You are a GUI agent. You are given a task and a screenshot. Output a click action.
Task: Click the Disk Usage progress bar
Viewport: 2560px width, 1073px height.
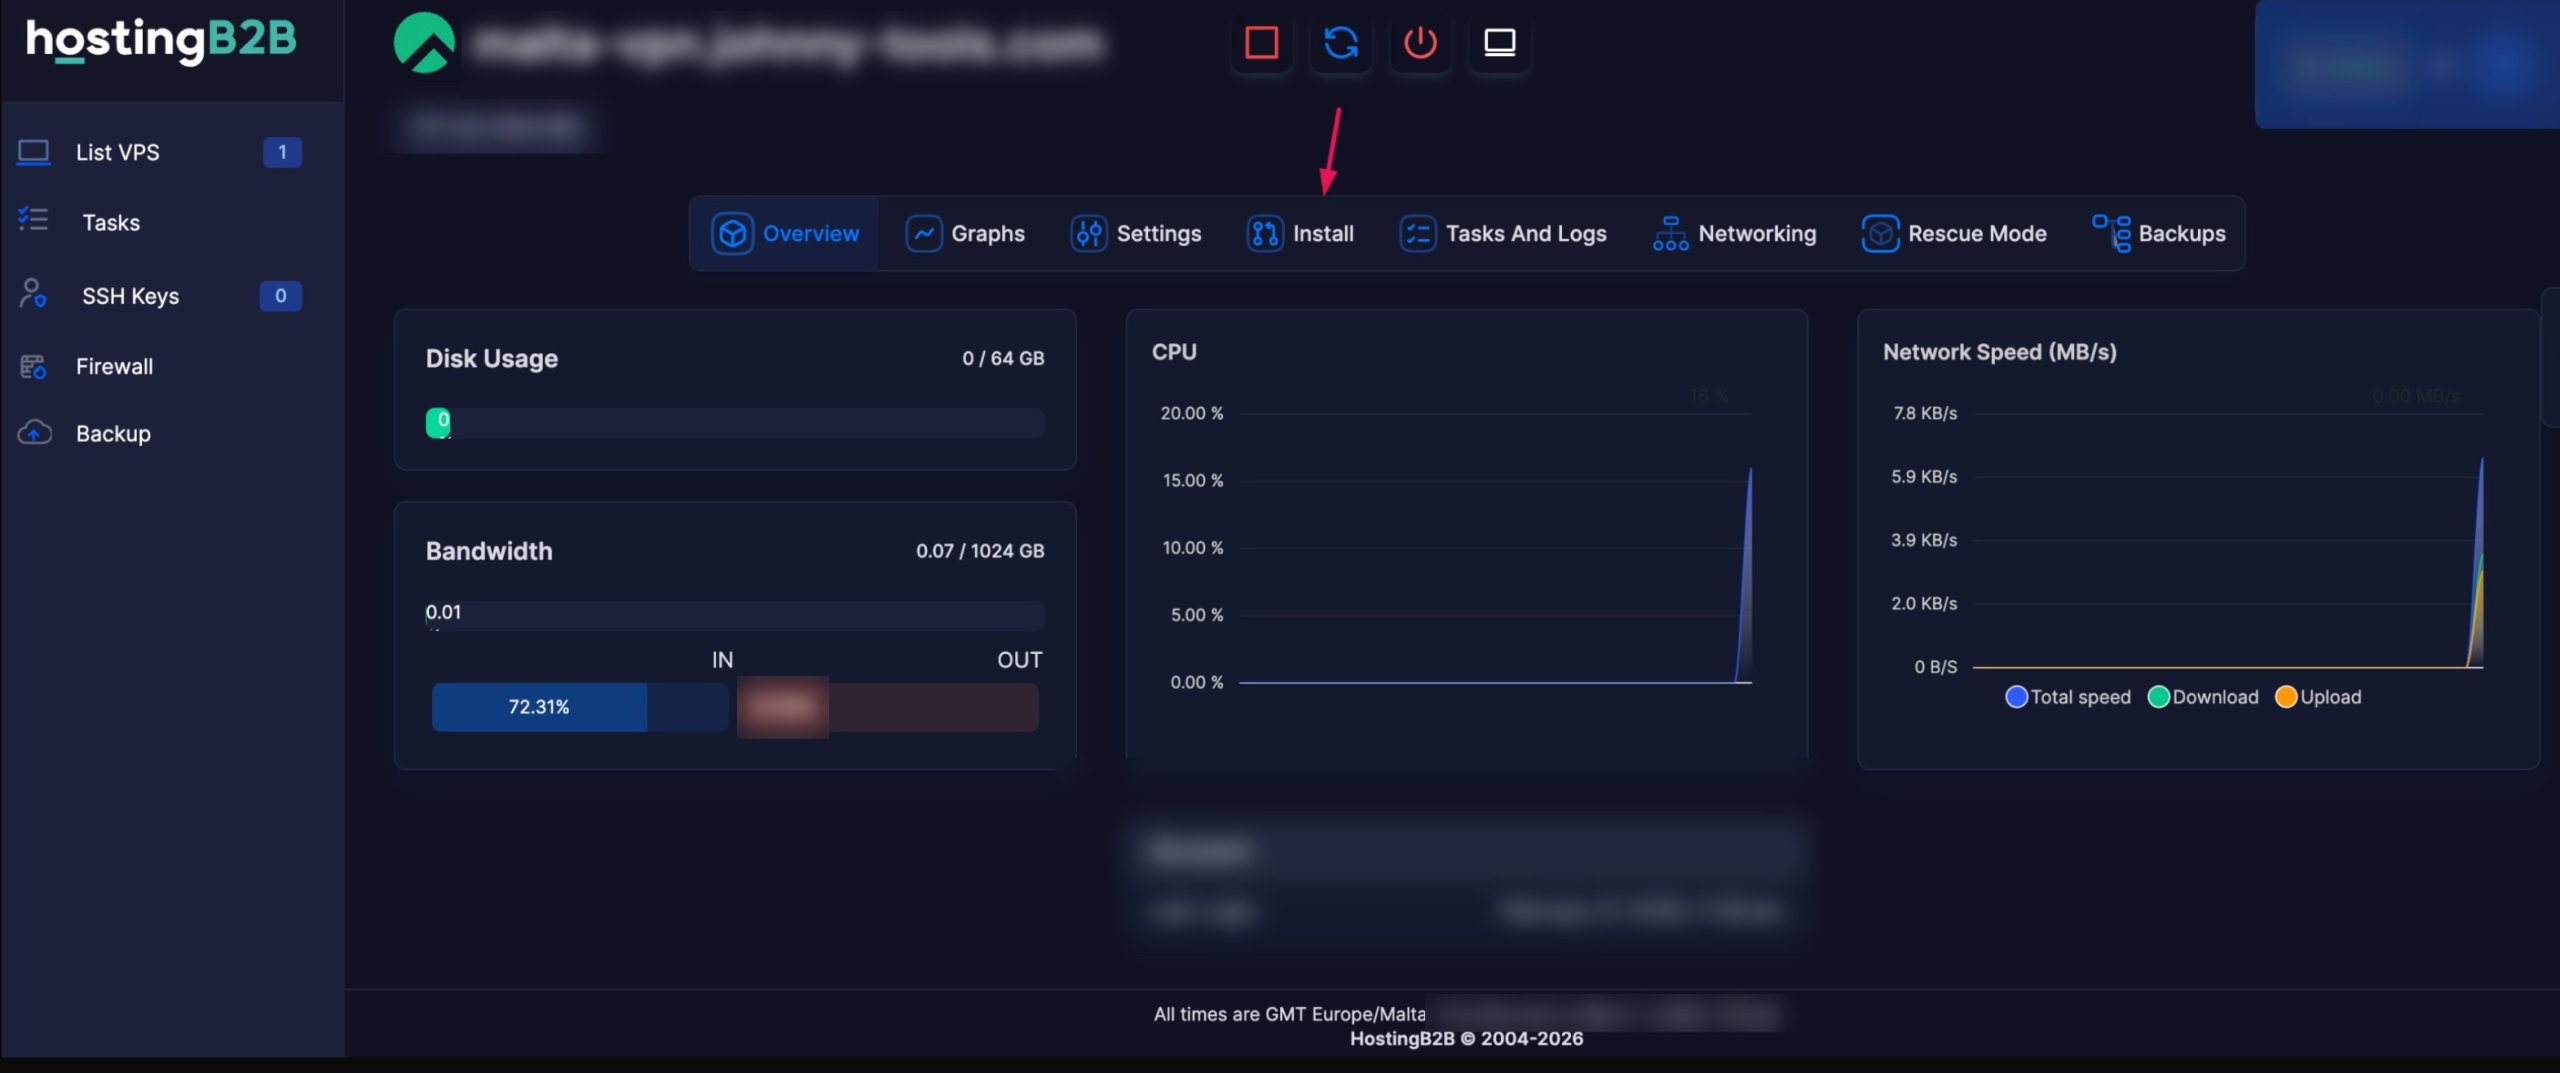(x=735, y=423)
